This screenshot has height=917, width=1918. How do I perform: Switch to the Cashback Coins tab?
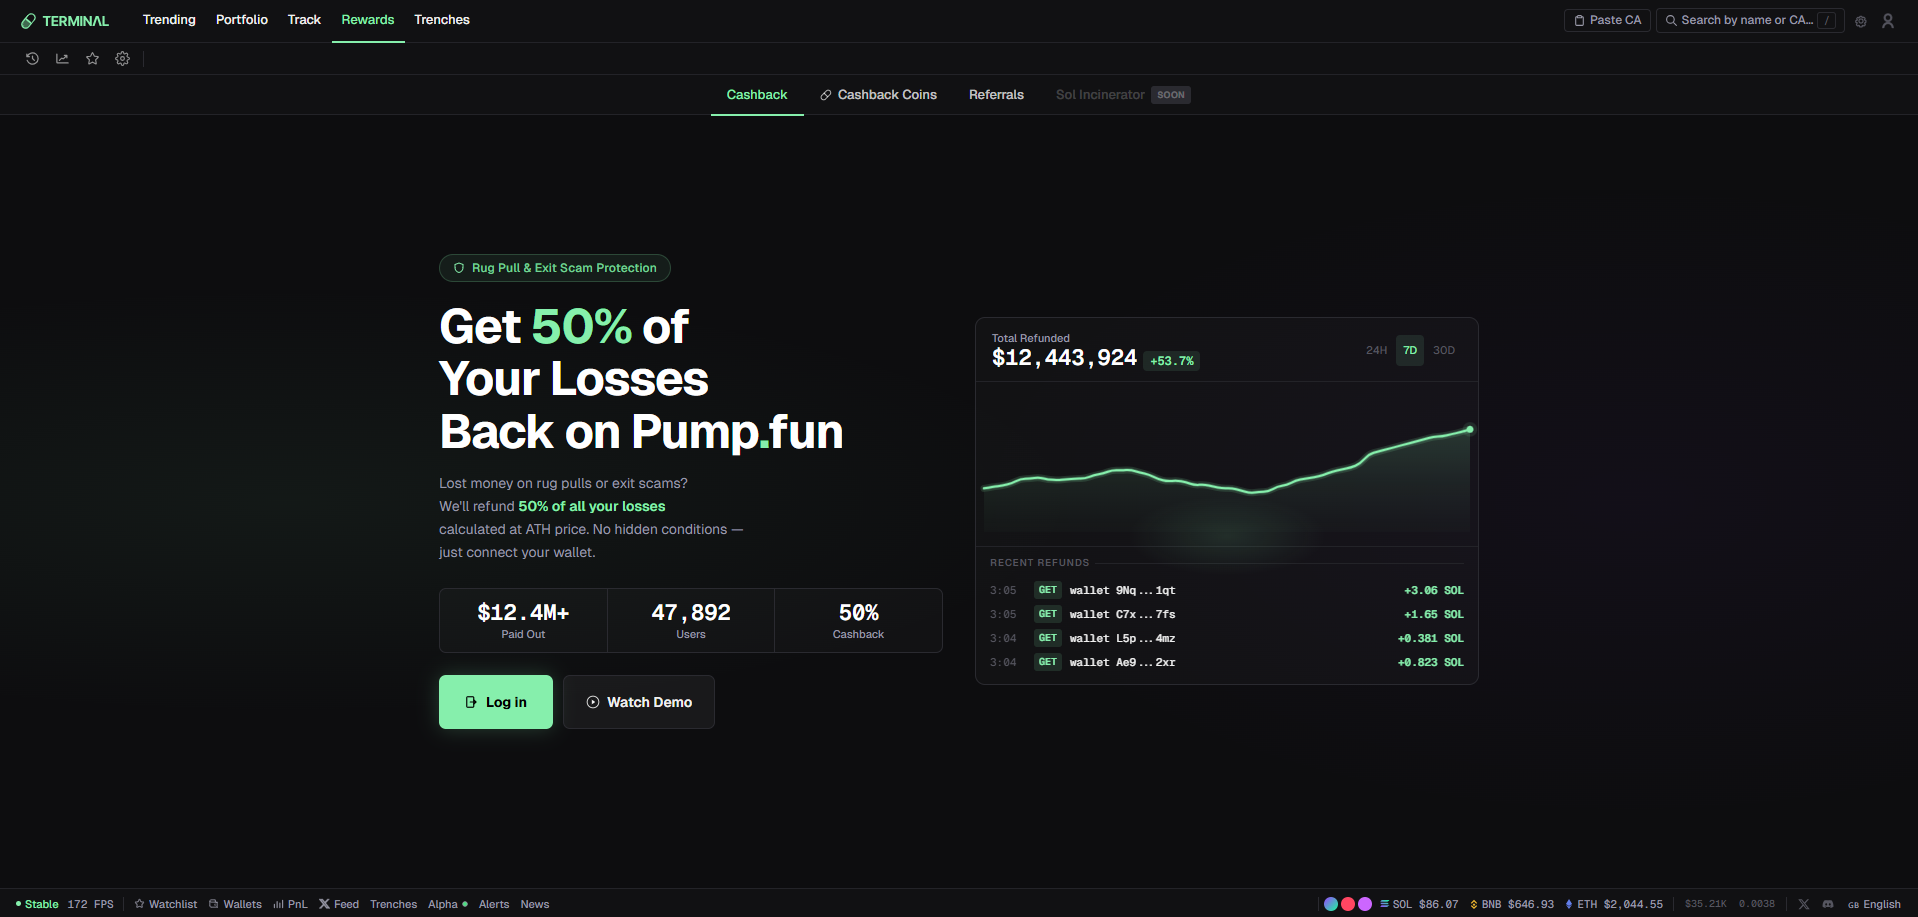[878, 95]
